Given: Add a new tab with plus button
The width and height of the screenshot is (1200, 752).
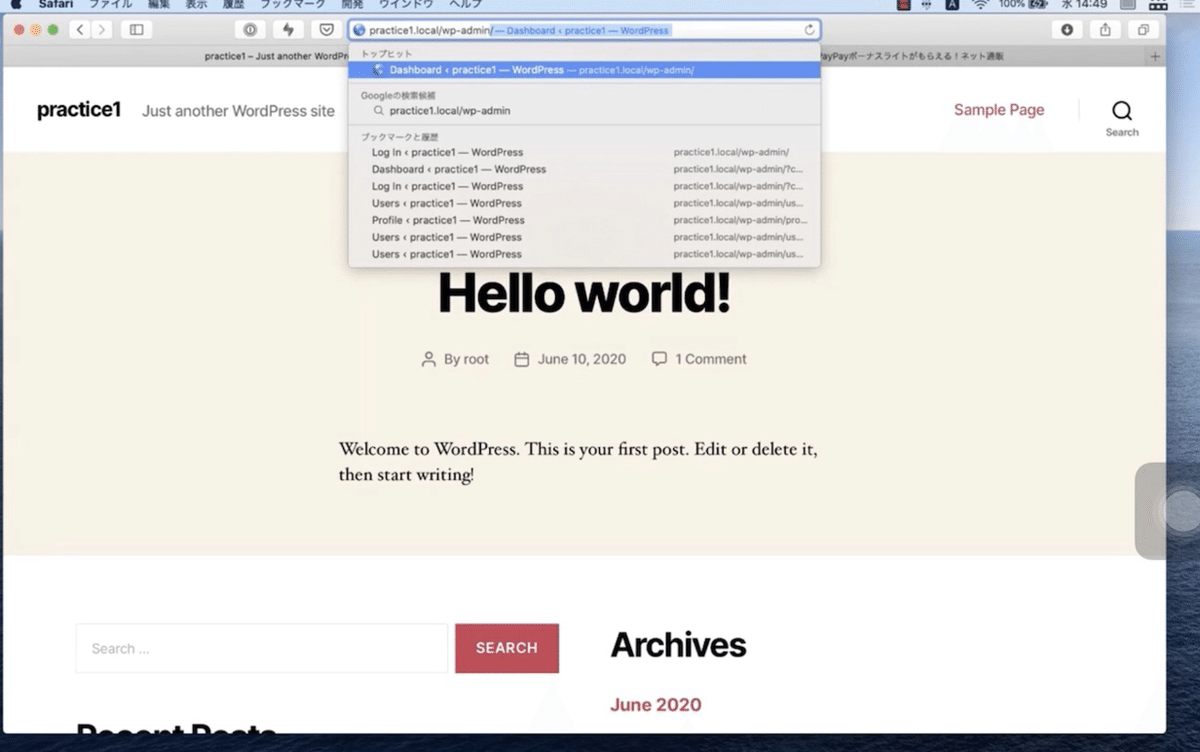Looking at the screenshot, I should coord(1156,57).
